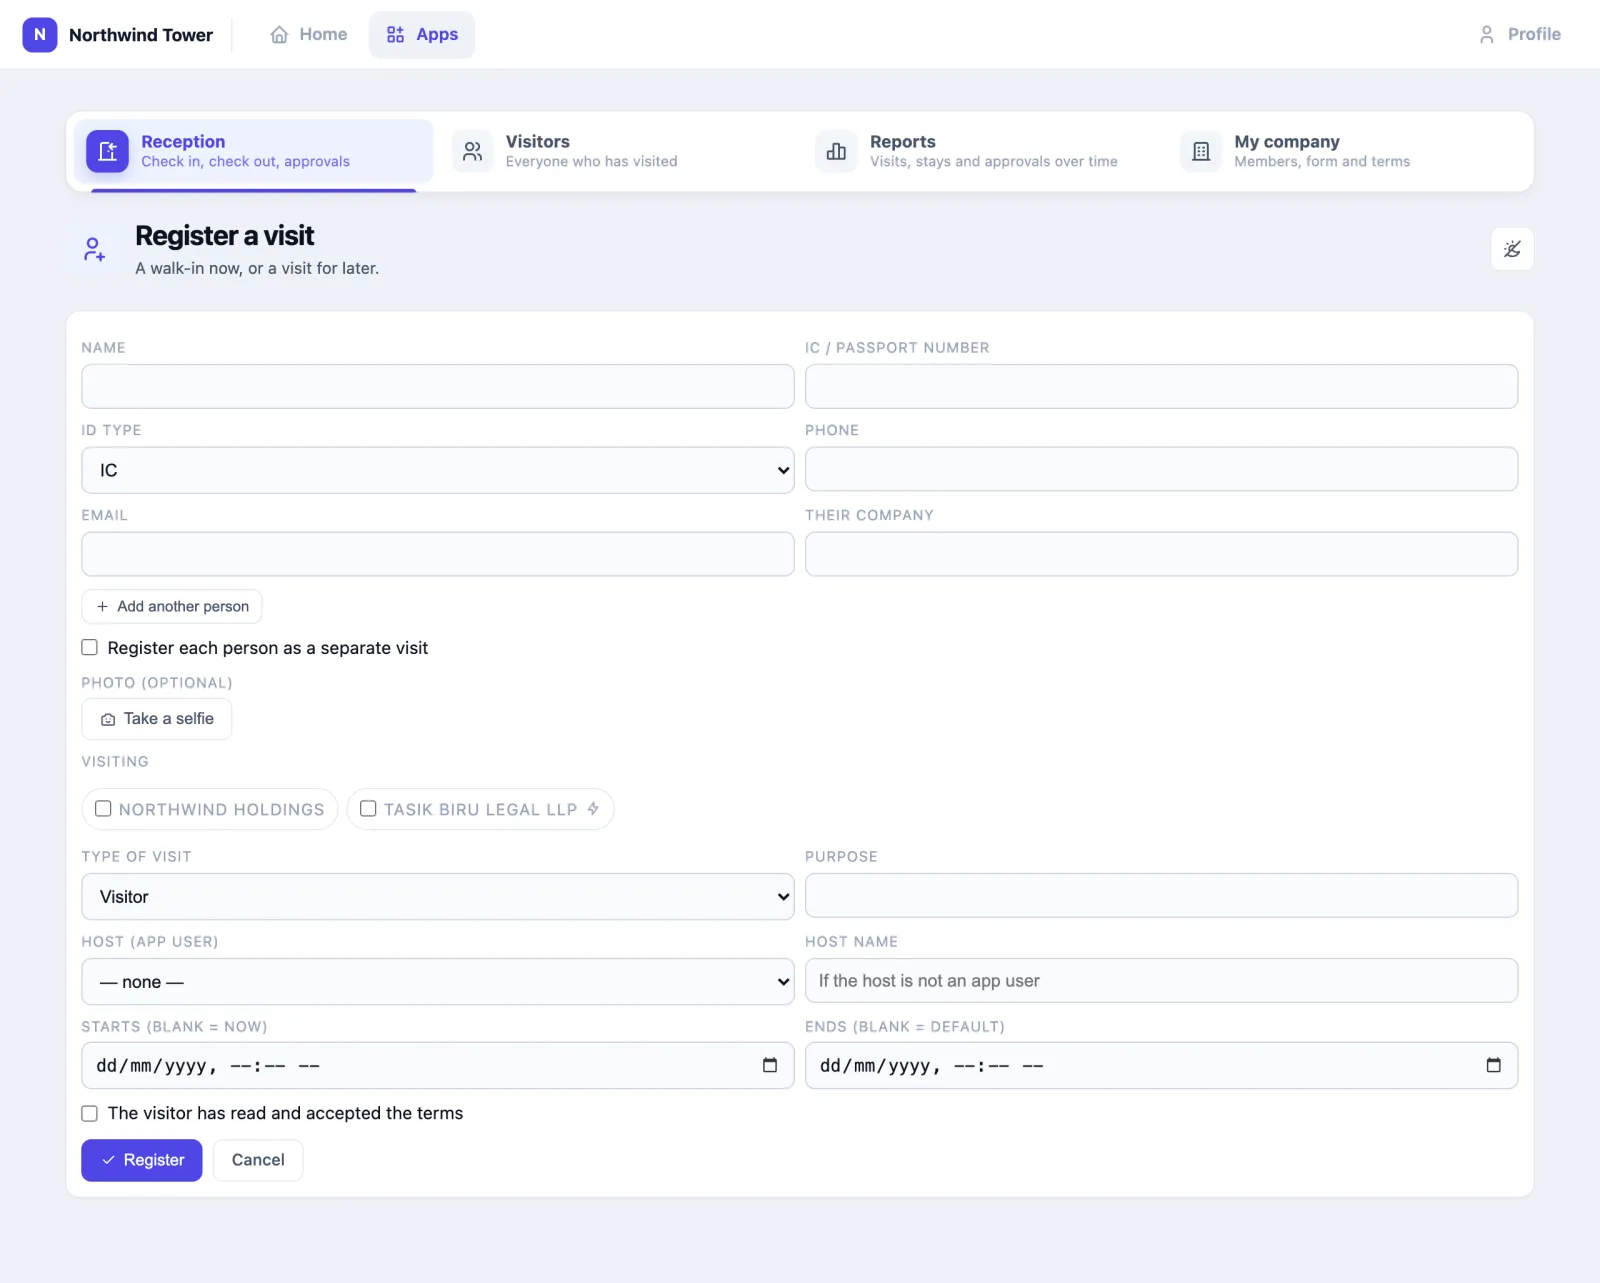Expand the Type of Visit dropdown
Image resolution: width=1600 pixels, height=1283 pixels.
pyautogui.click(x=438, y=897)
